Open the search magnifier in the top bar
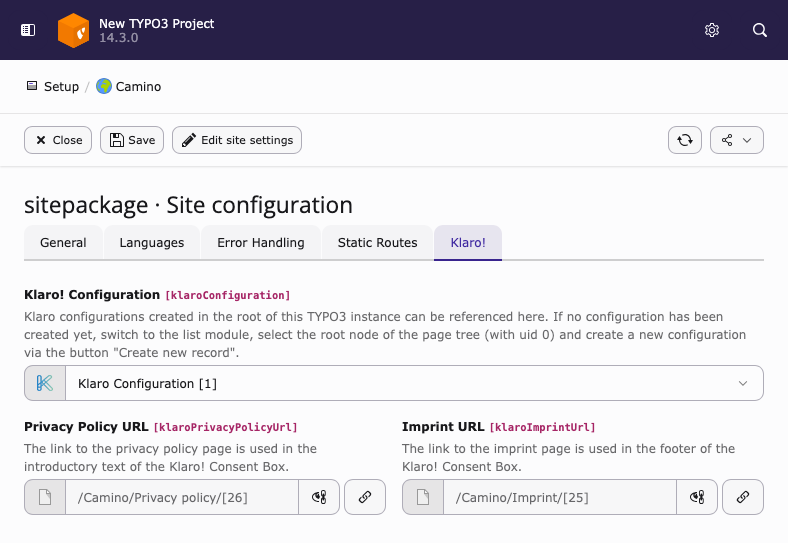788x543 pixels. coord(760,30)
